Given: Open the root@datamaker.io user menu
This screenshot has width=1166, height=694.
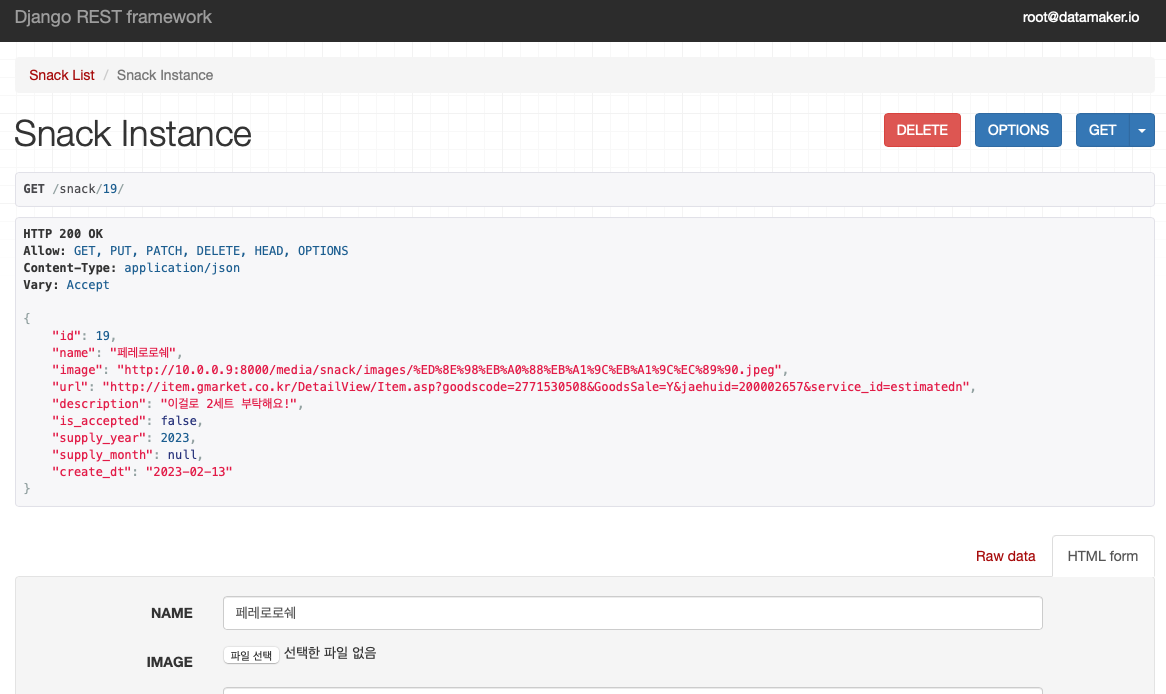Looking at the screenshot, I should point(1080,17).
